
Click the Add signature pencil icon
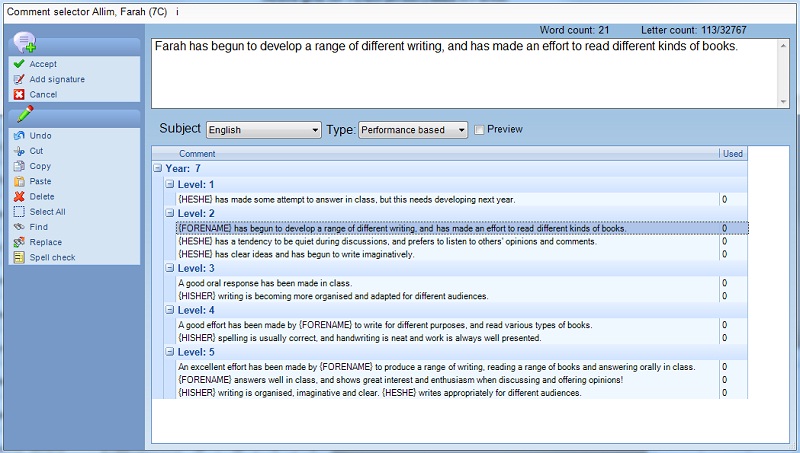19,79
